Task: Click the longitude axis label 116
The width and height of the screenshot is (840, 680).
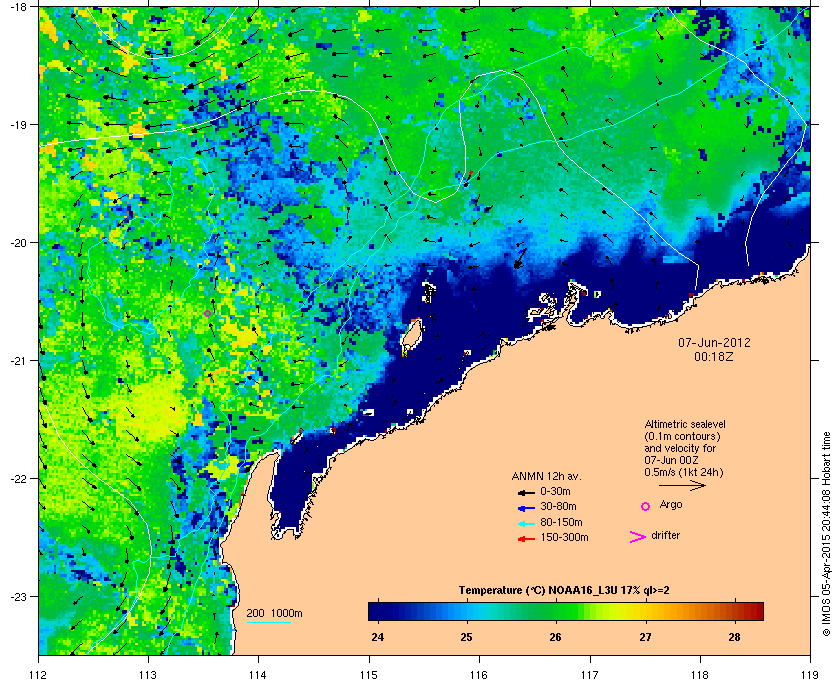Action: coord(479,675)
